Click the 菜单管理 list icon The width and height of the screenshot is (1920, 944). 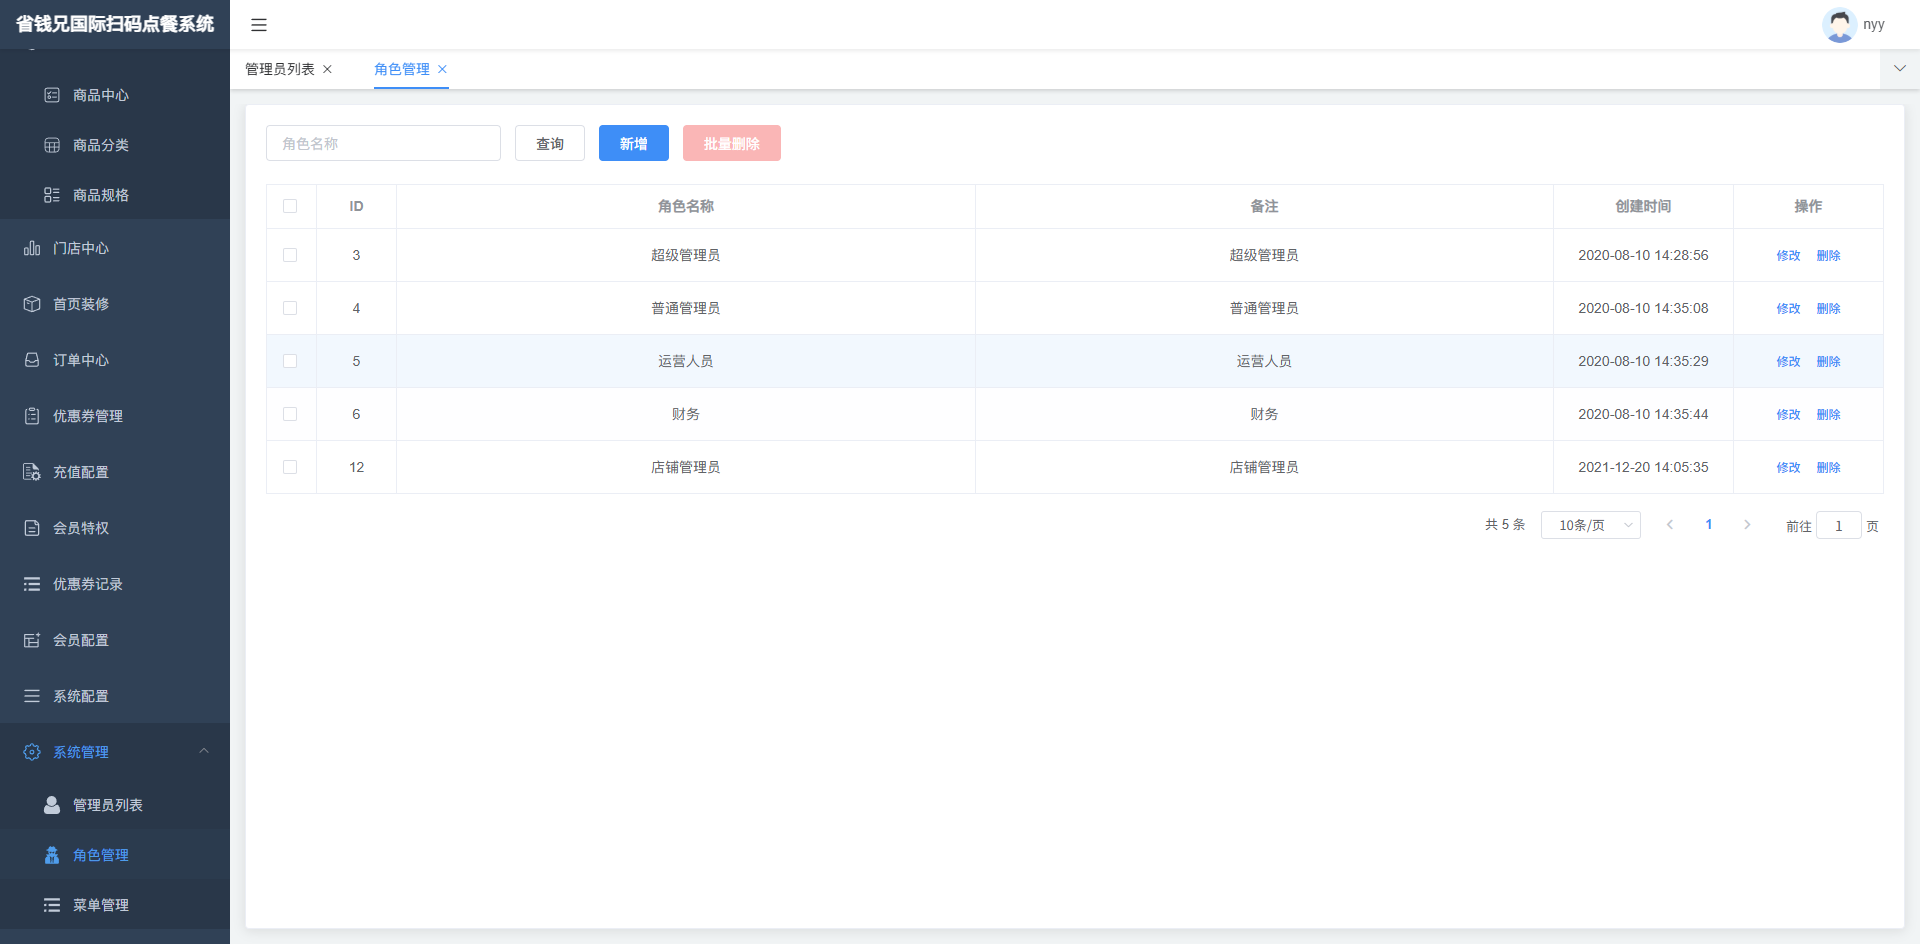pos(52,905)
